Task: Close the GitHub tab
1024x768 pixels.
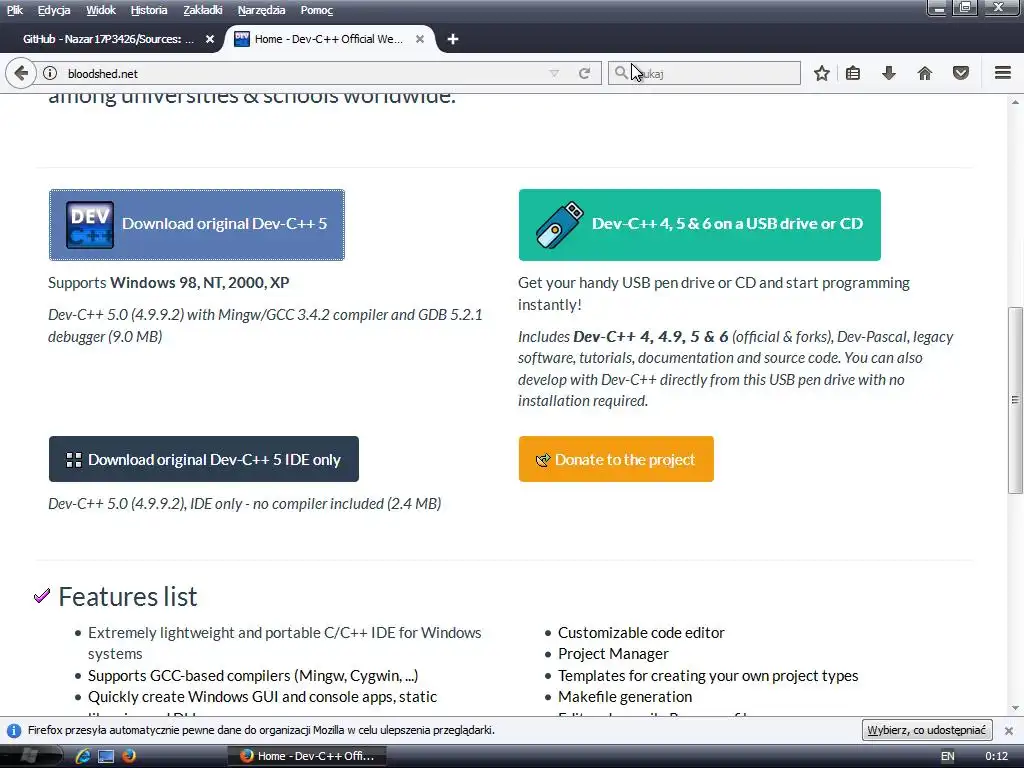Action: click(210, 39)
